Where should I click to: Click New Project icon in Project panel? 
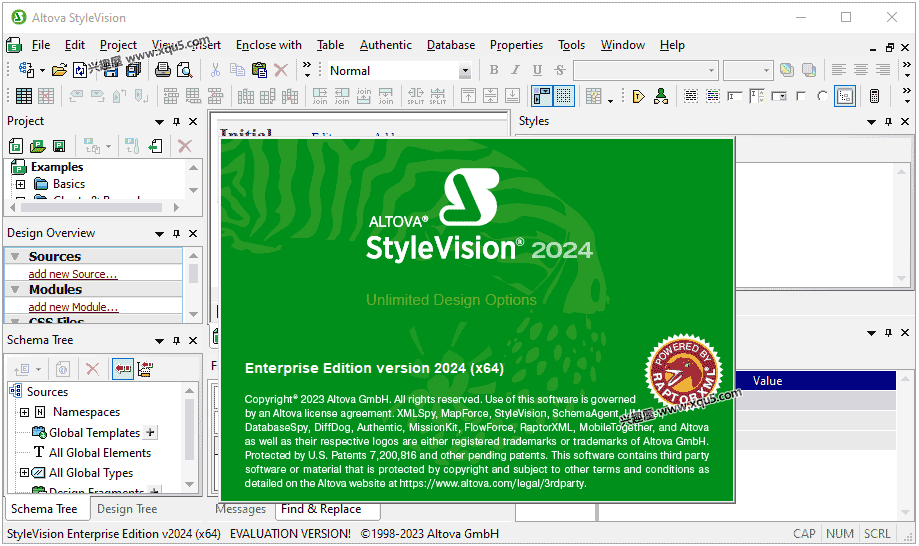tap(16, 146)
